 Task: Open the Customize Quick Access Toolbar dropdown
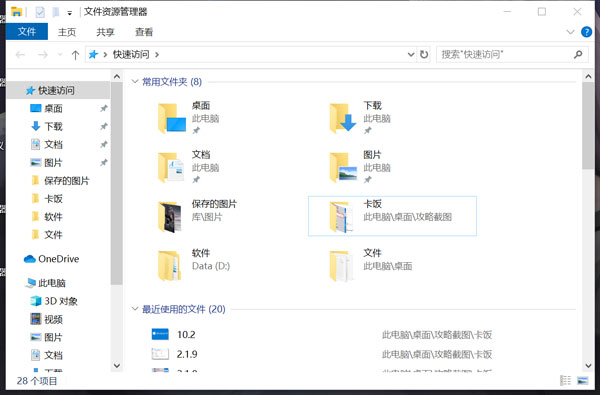[x=70, y=13]
